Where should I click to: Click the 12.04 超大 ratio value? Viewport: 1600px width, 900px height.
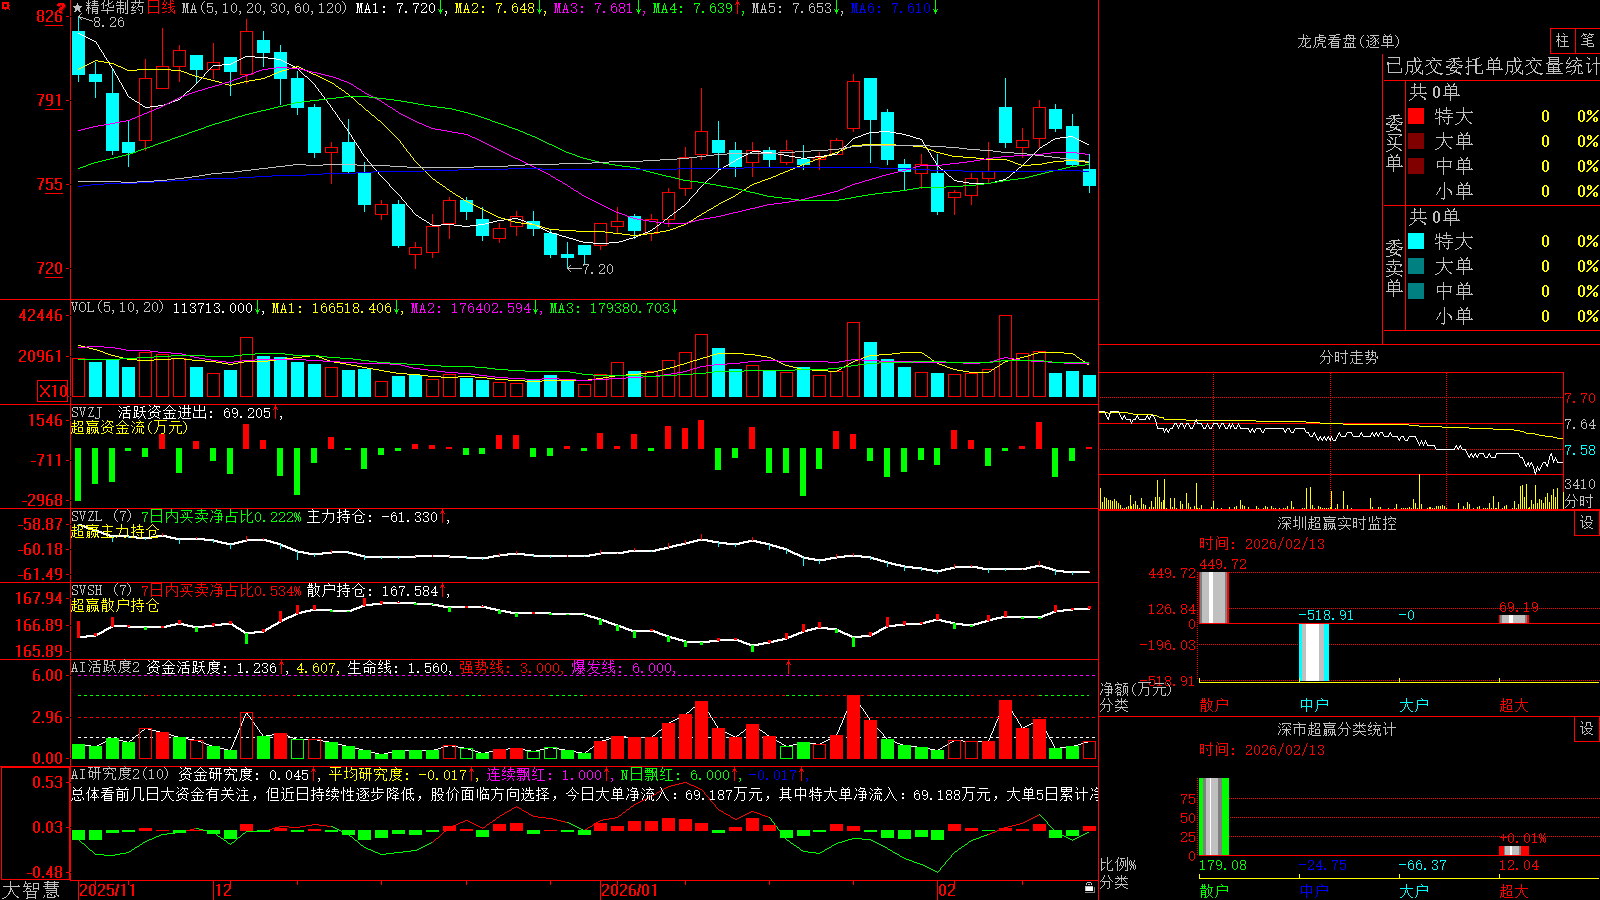pyautogui.click(x=1519, y=865)
